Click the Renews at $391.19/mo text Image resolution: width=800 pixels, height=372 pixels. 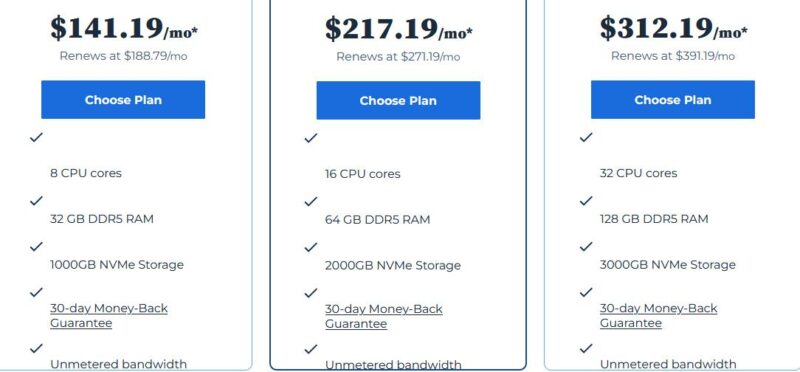672,56
